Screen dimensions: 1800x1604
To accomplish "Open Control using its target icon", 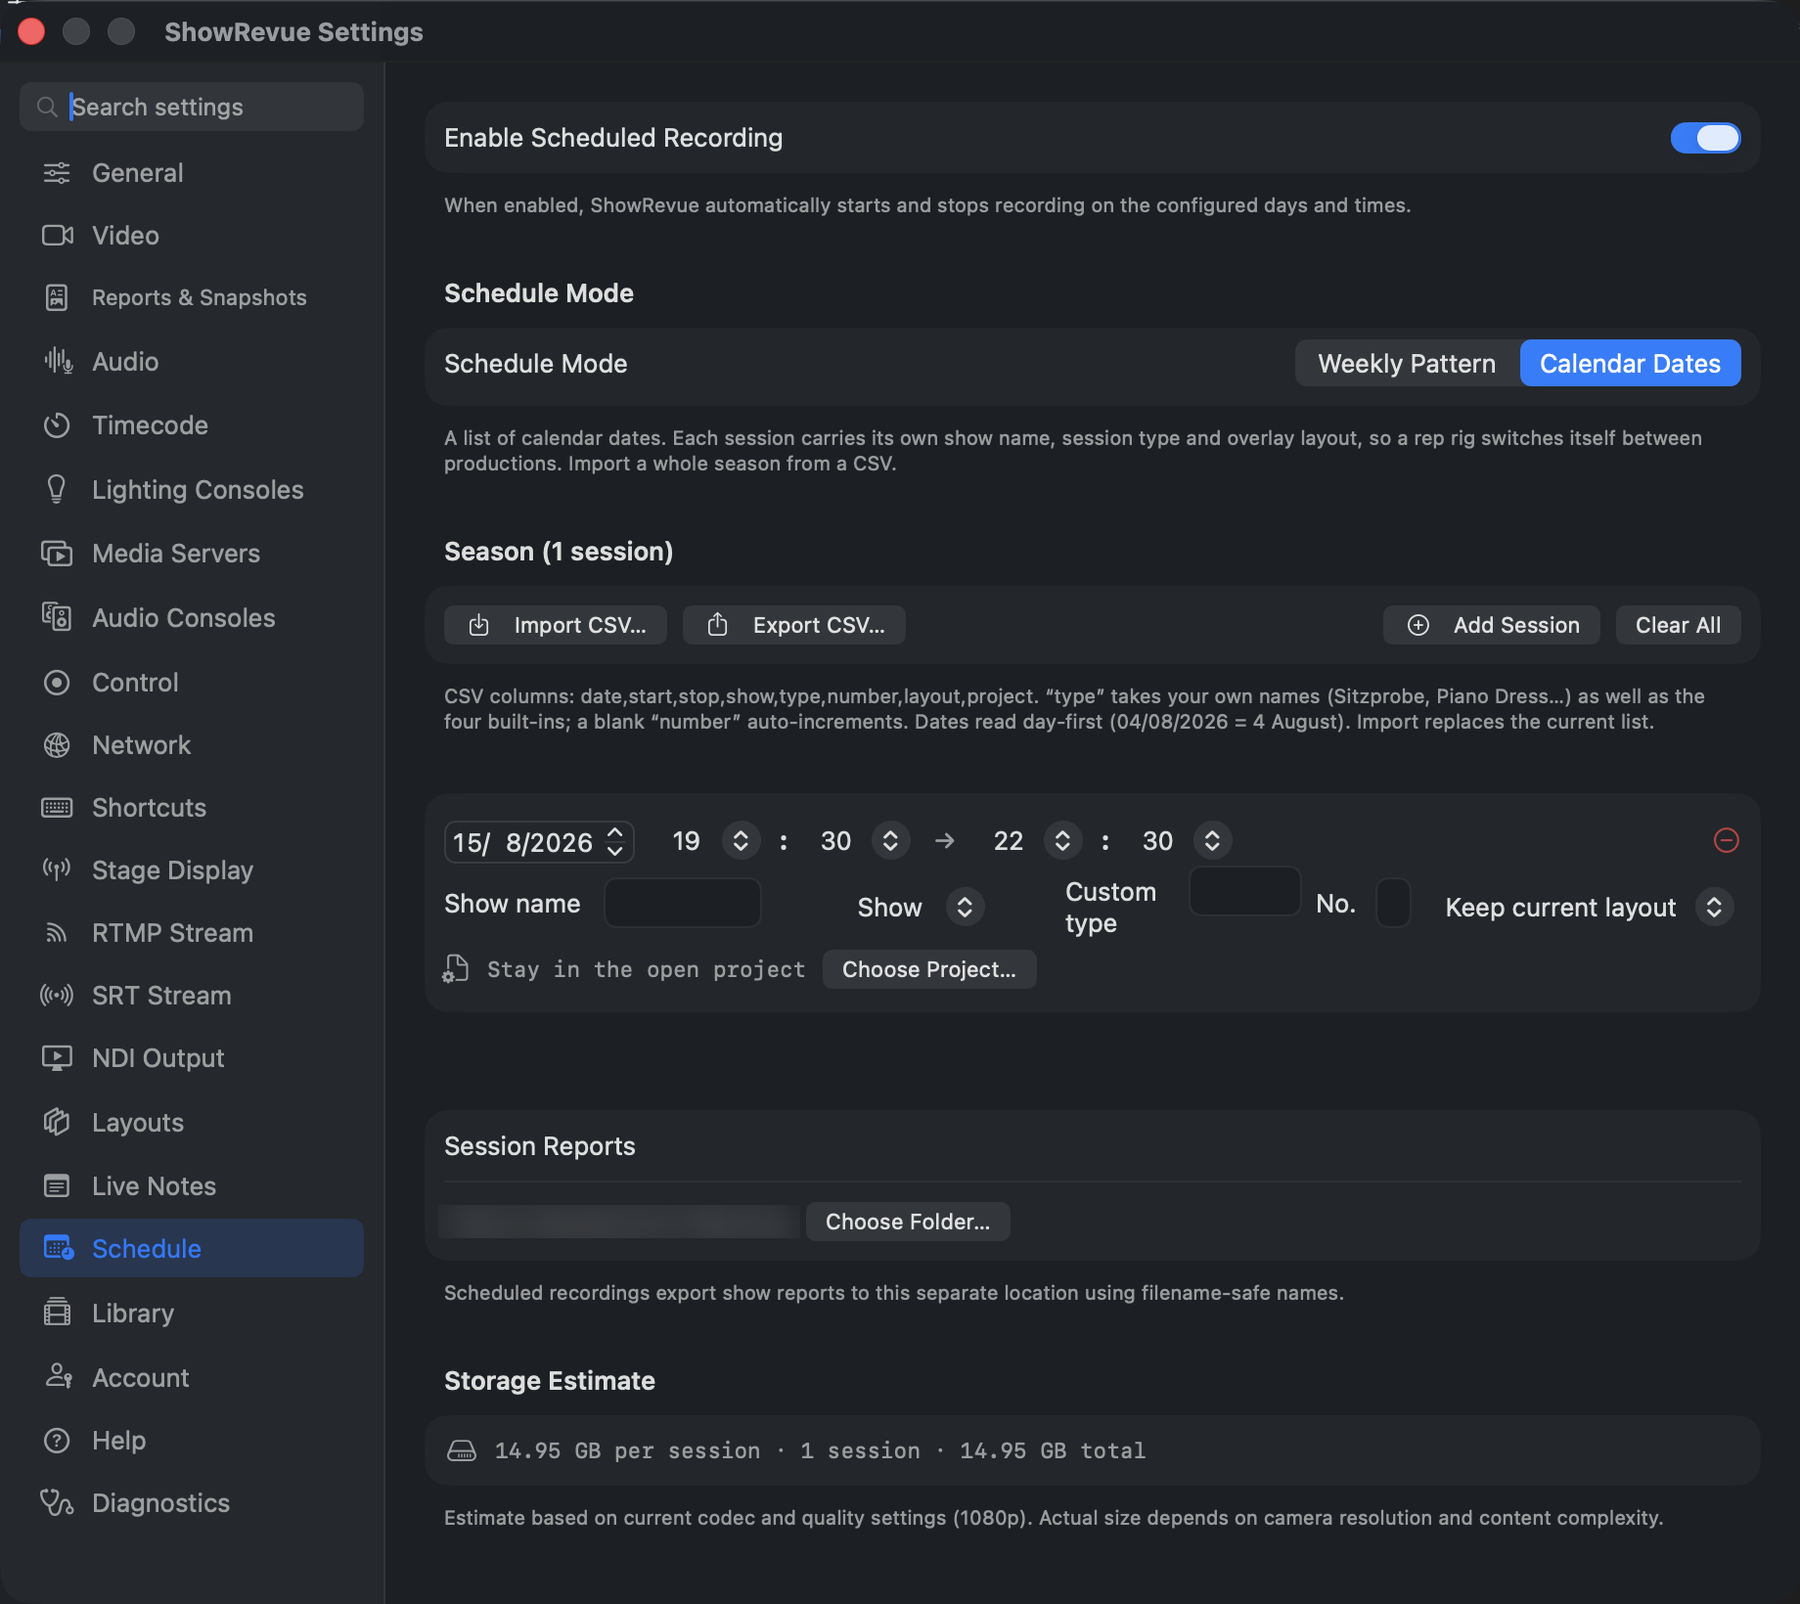I will tap(57, 682).
